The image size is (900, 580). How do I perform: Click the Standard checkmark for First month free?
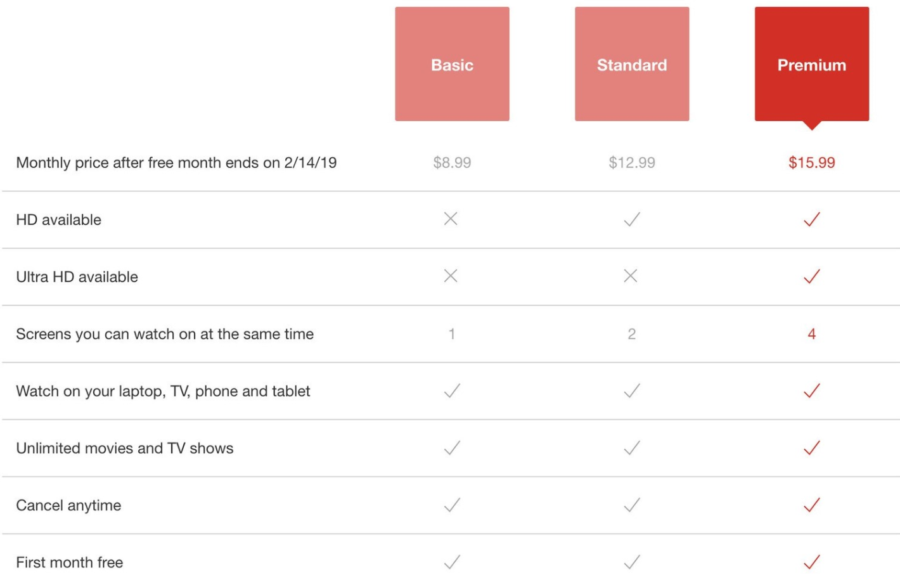tap(631, 562)
